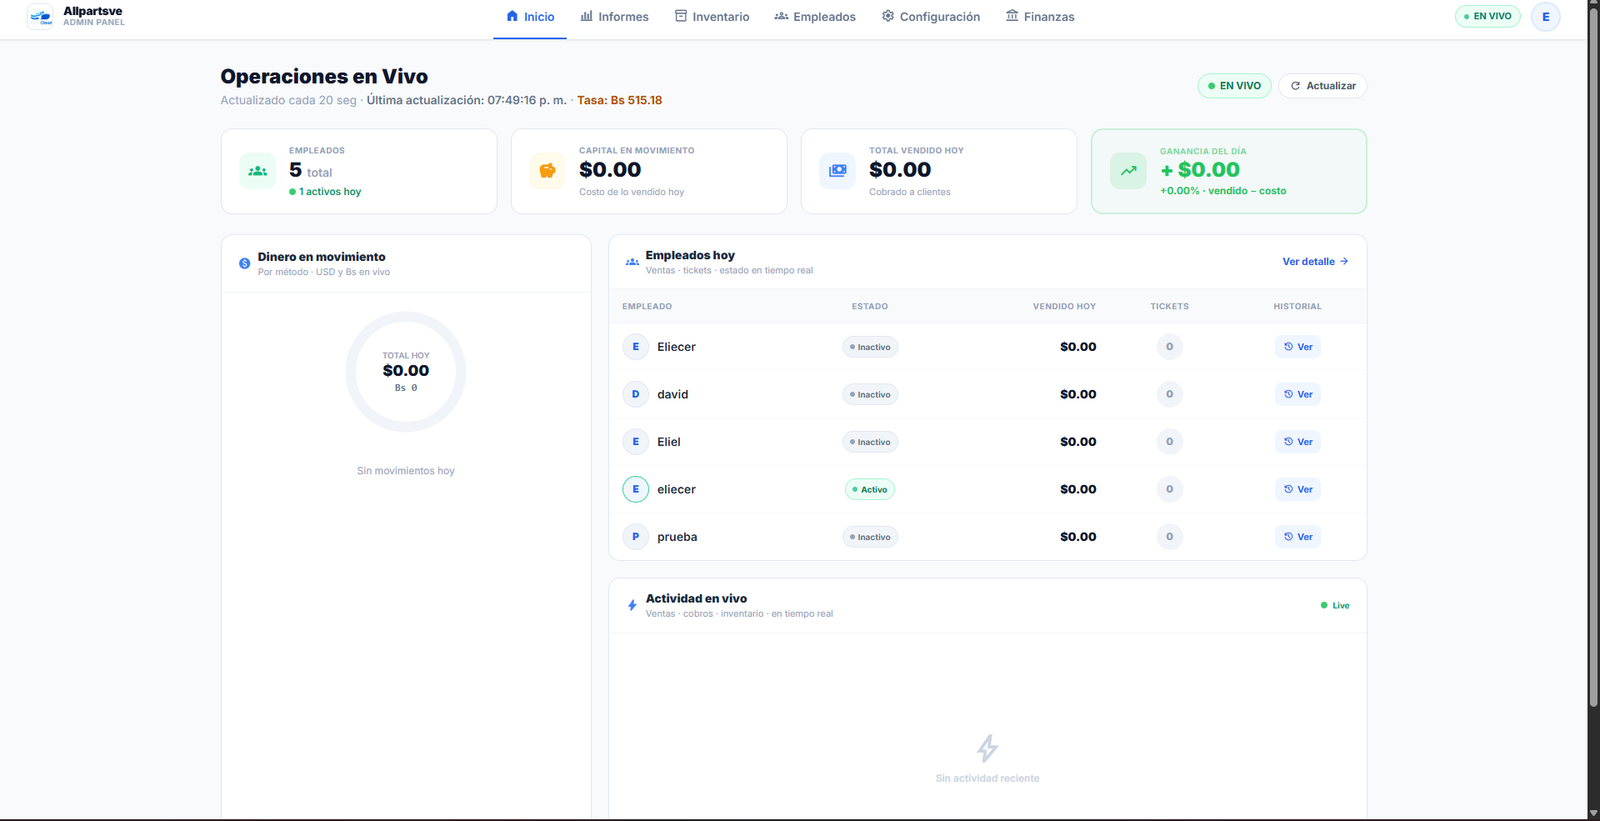Click the Empleados card people icon
Image resolution: width=1600 pixels, height=821 pixels.
click(x=258, y=171)
